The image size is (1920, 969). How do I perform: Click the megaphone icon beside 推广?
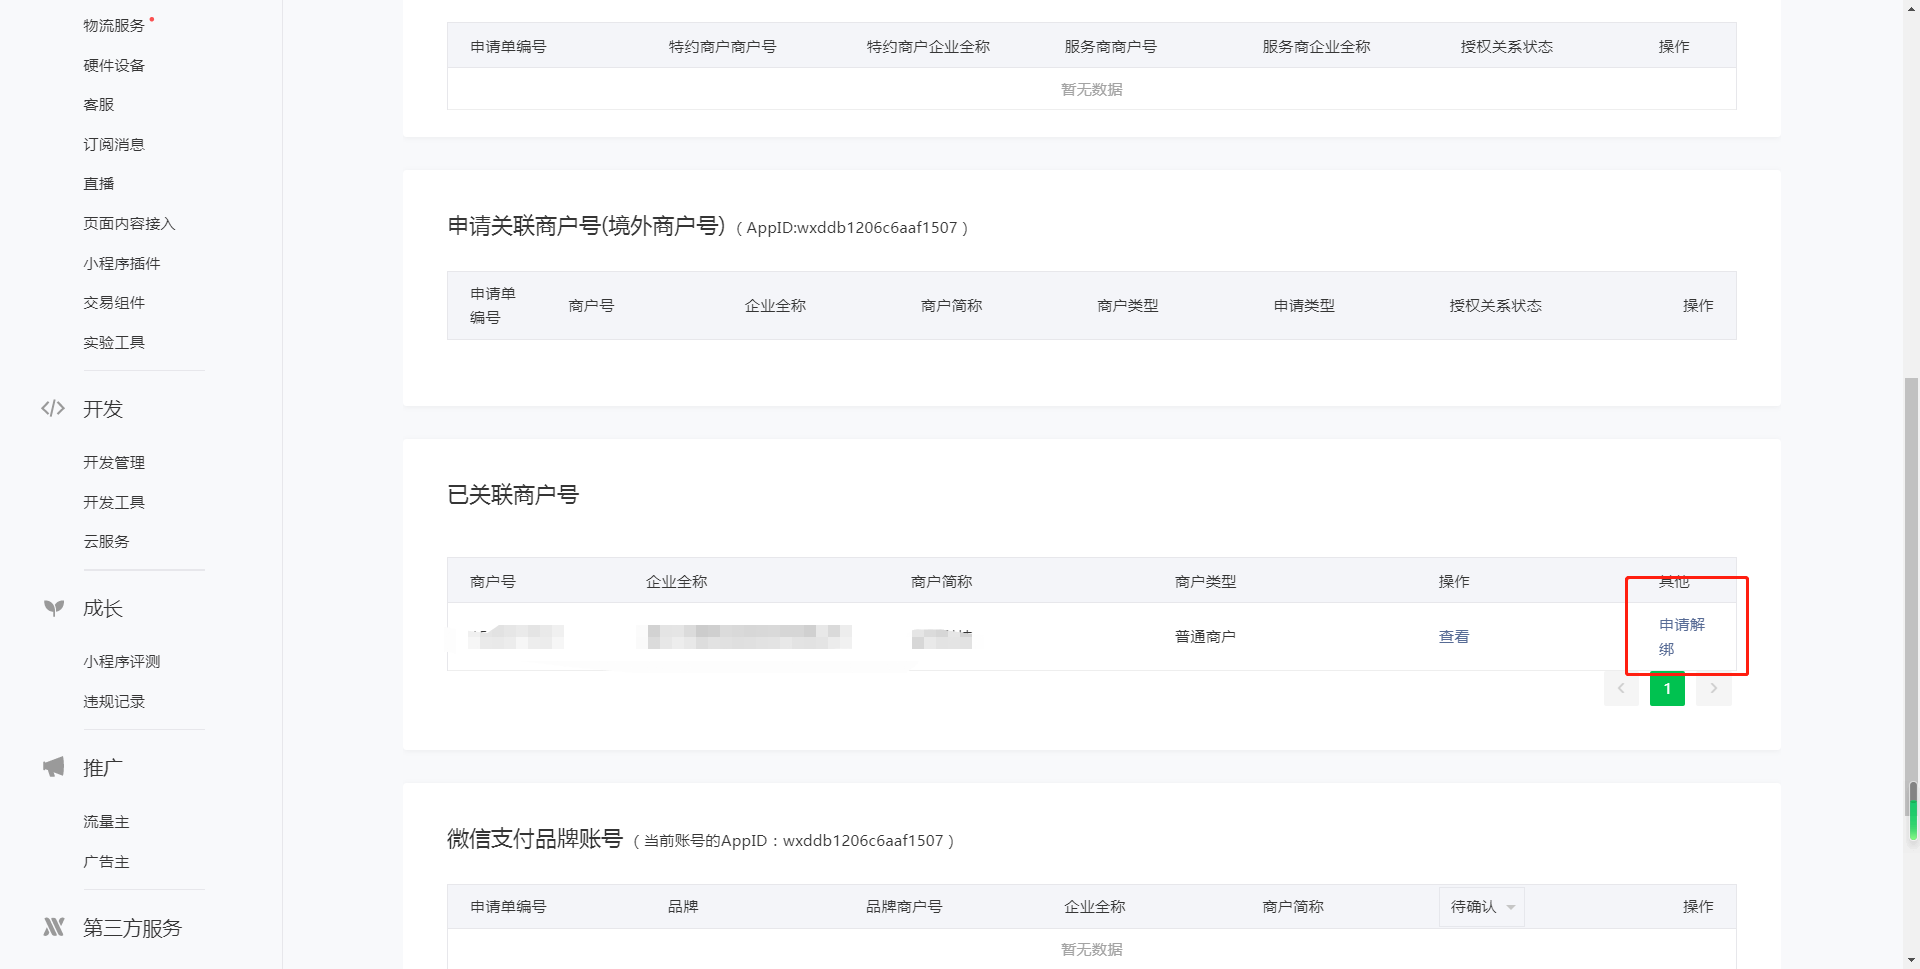click(54, 767)
